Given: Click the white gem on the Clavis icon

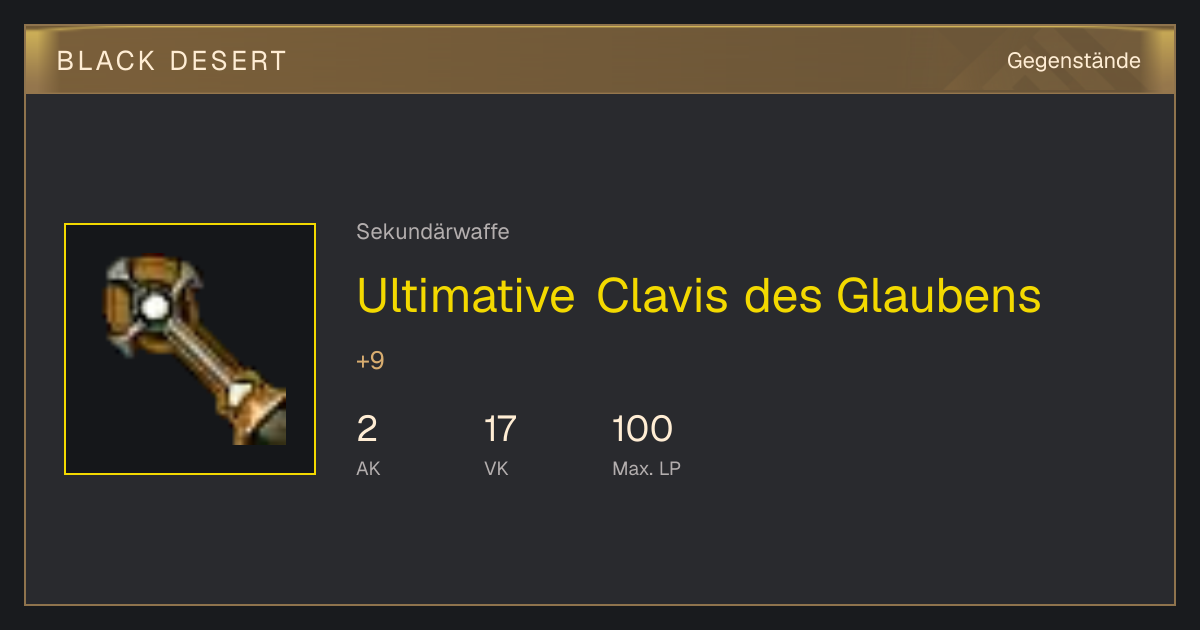Looking at the screenshot, I should (153, 306).
